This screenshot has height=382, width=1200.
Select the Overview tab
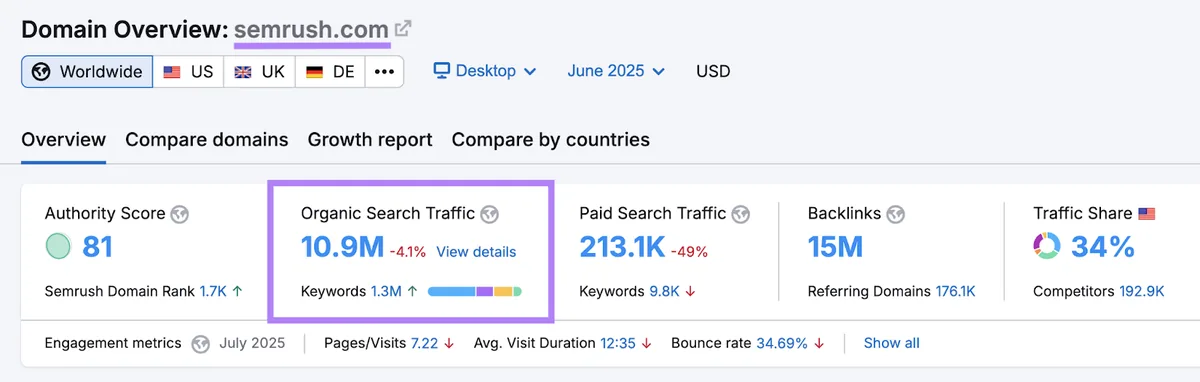click(x=63, y=140)
